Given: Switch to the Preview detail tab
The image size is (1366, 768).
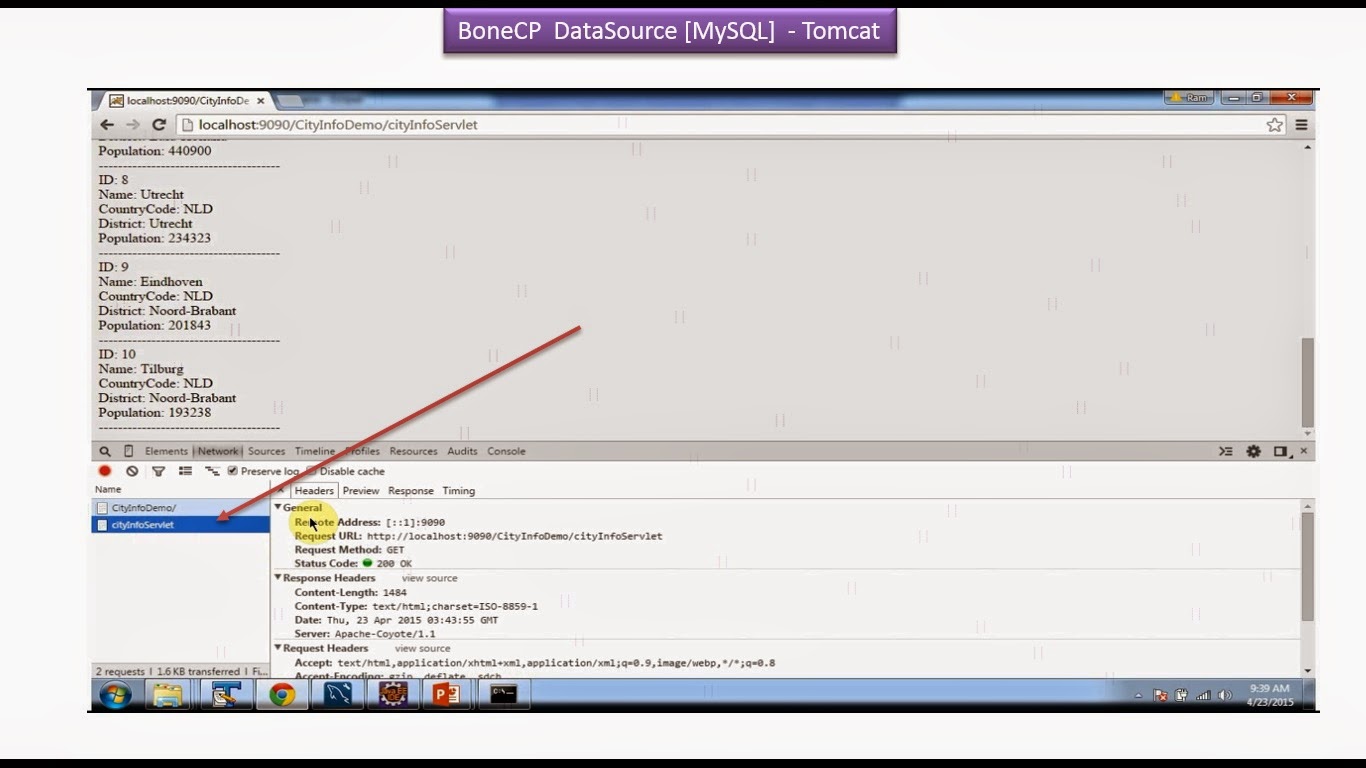Looking at the screenshot, I should tap(361, 491).
